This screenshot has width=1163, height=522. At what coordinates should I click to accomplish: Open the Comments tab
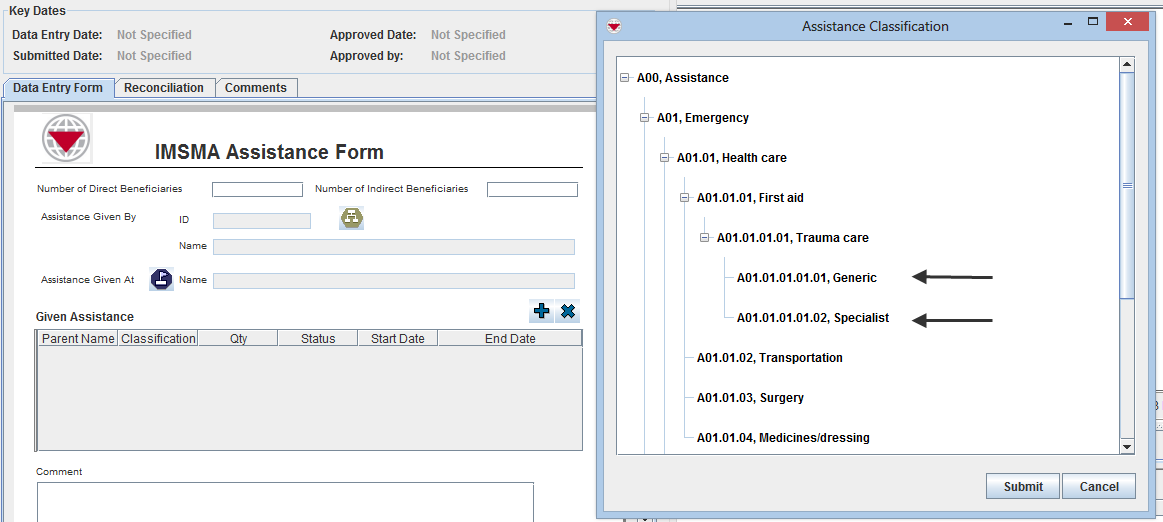click(256, 88)
